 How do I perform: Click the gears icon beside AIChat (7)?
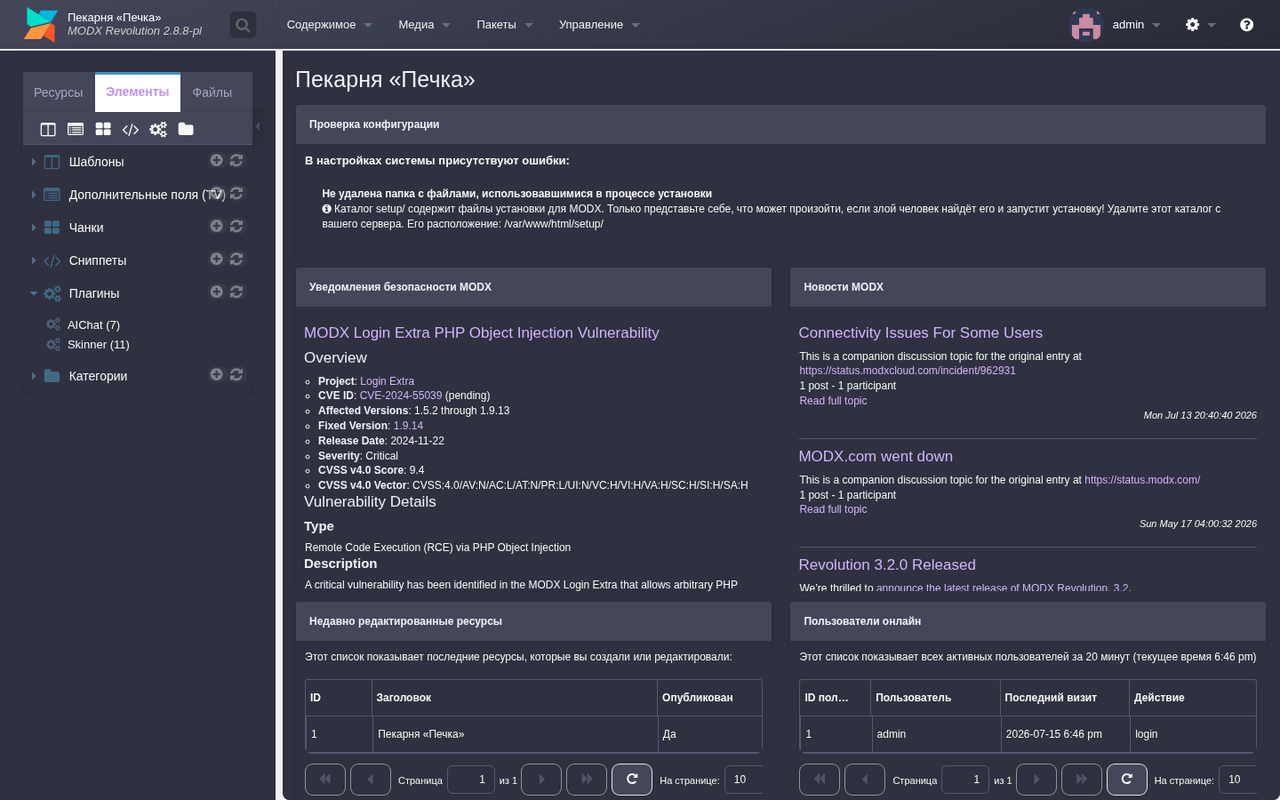[54, 325]
